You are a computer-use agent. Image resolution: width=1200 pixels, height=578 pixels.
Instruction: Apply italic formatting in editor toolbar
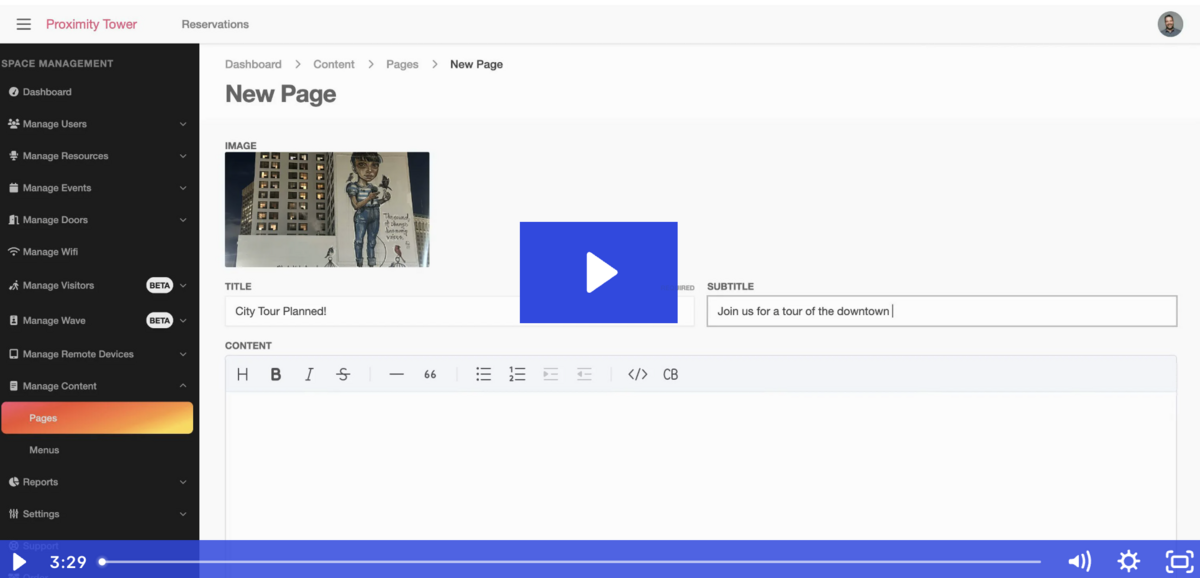[x=309, y=375]
